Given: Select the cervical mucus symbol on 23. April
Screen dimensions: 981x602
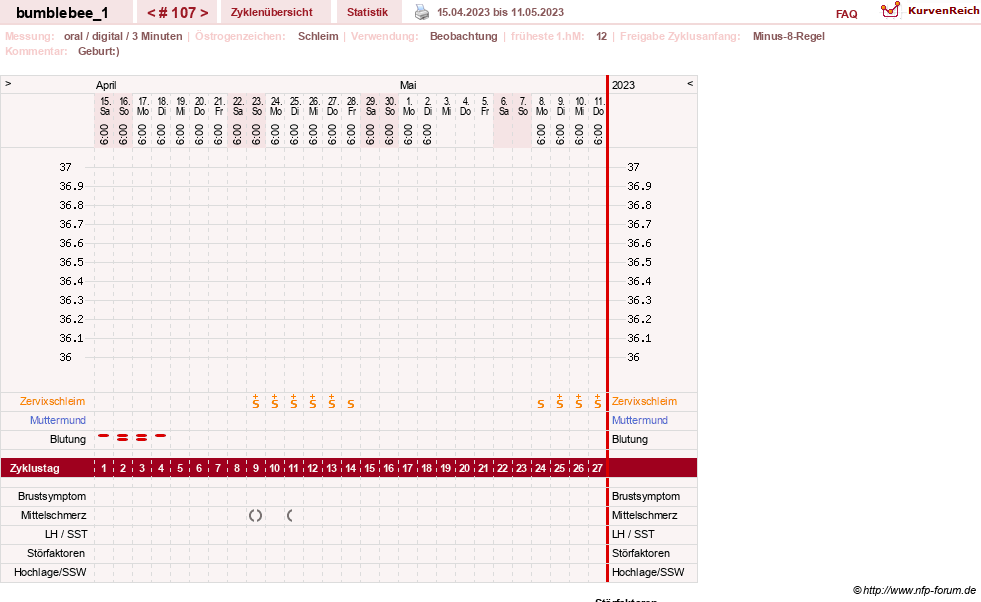Looking at the screenshot, I should click(256, 402).
